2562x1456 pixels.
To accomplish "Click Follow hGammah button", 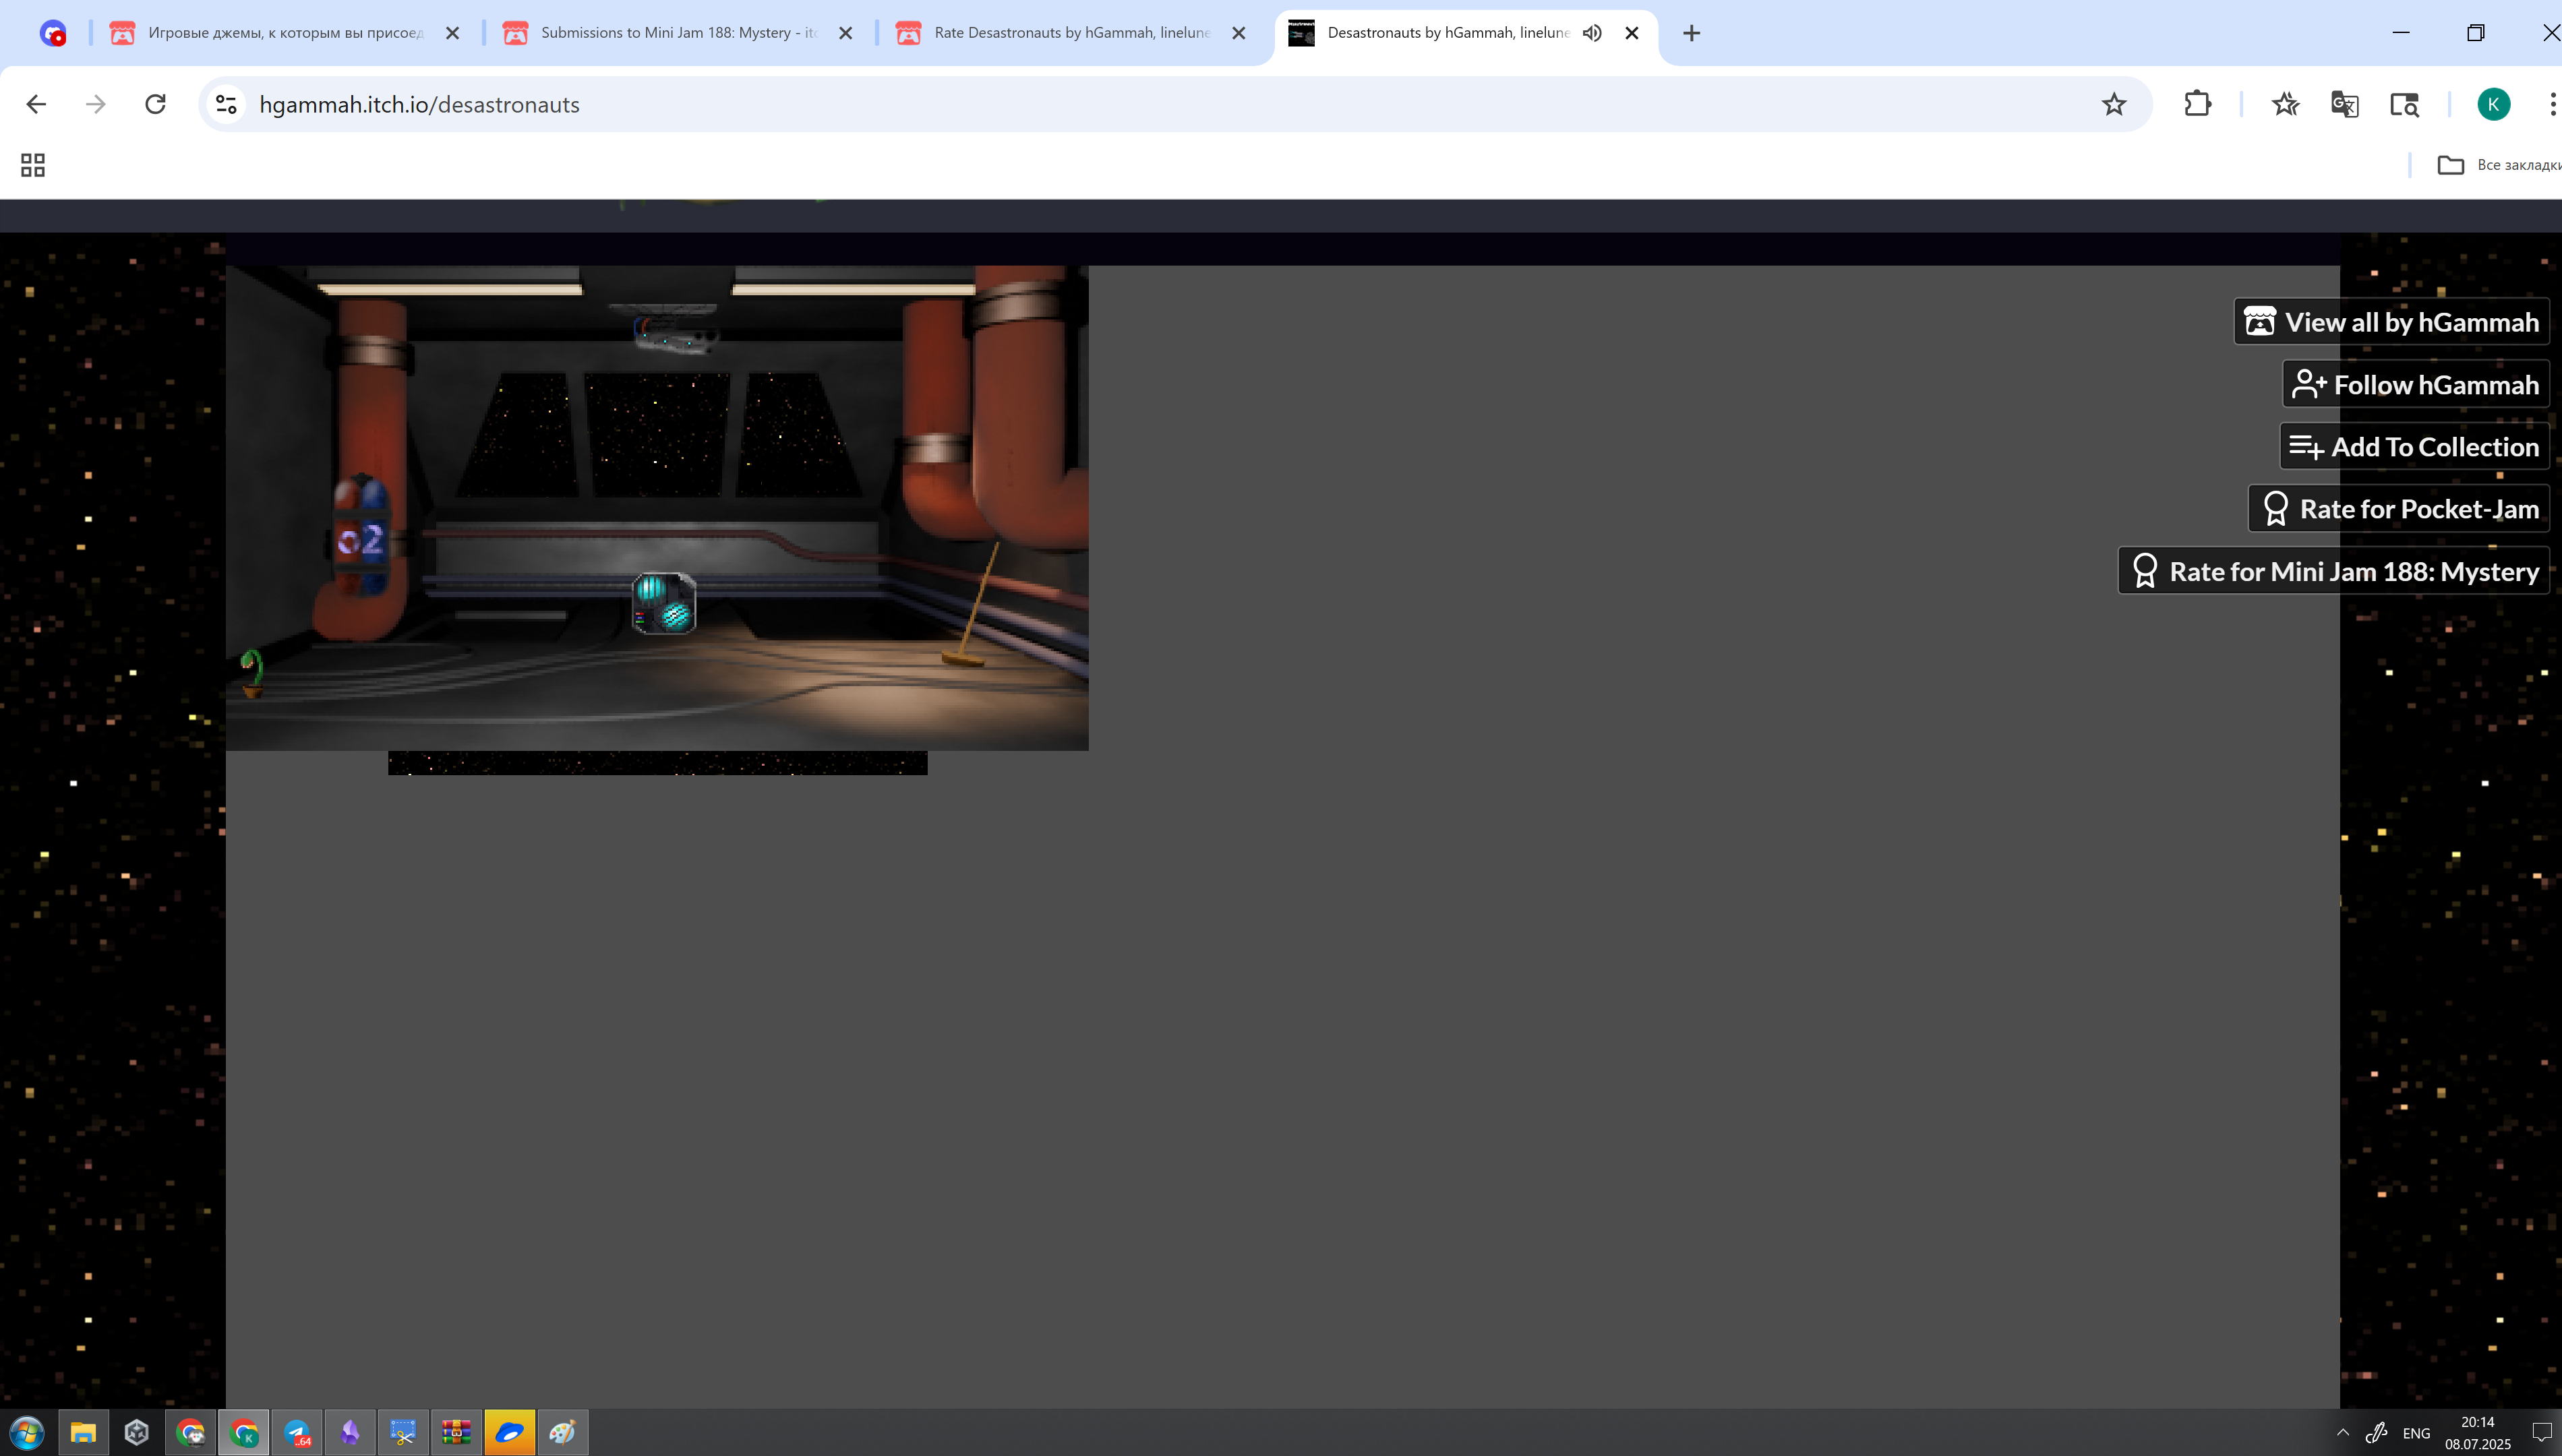I will [x=2415, y=385].
